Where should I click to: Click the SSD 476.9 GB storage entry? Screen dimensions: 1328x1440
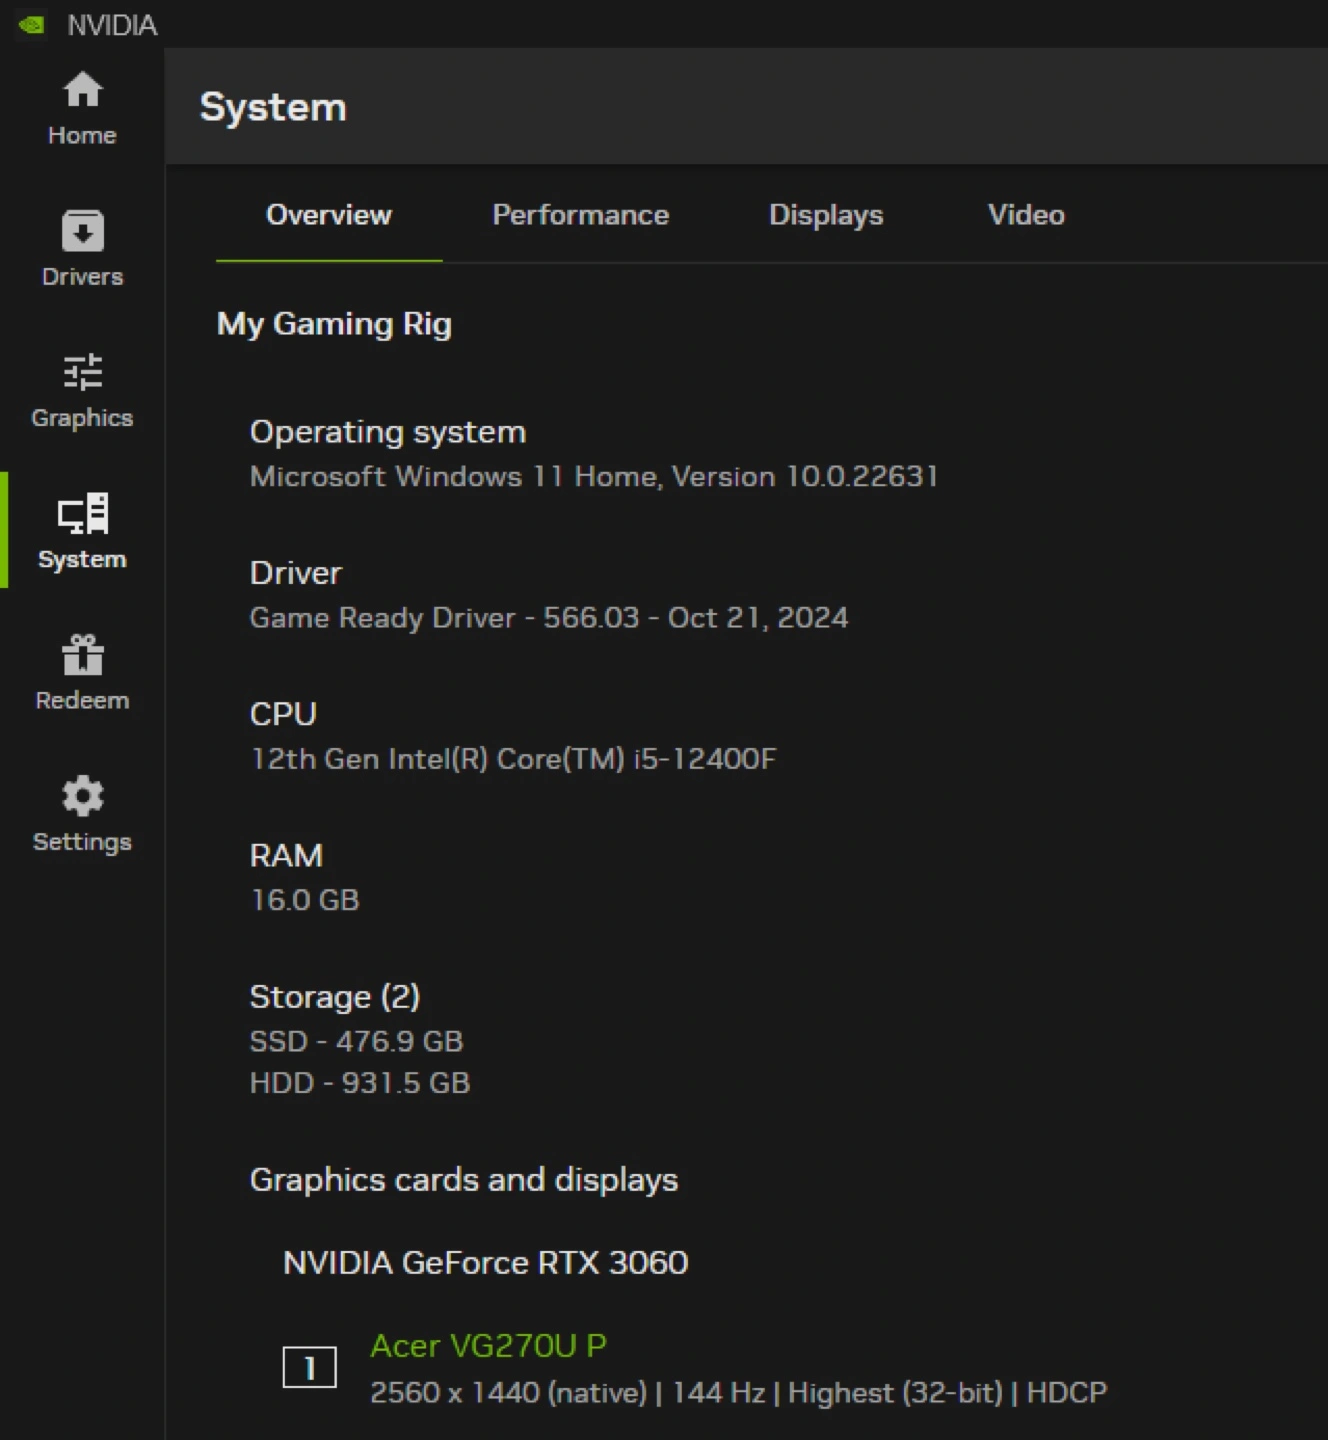pos(356,1041)
